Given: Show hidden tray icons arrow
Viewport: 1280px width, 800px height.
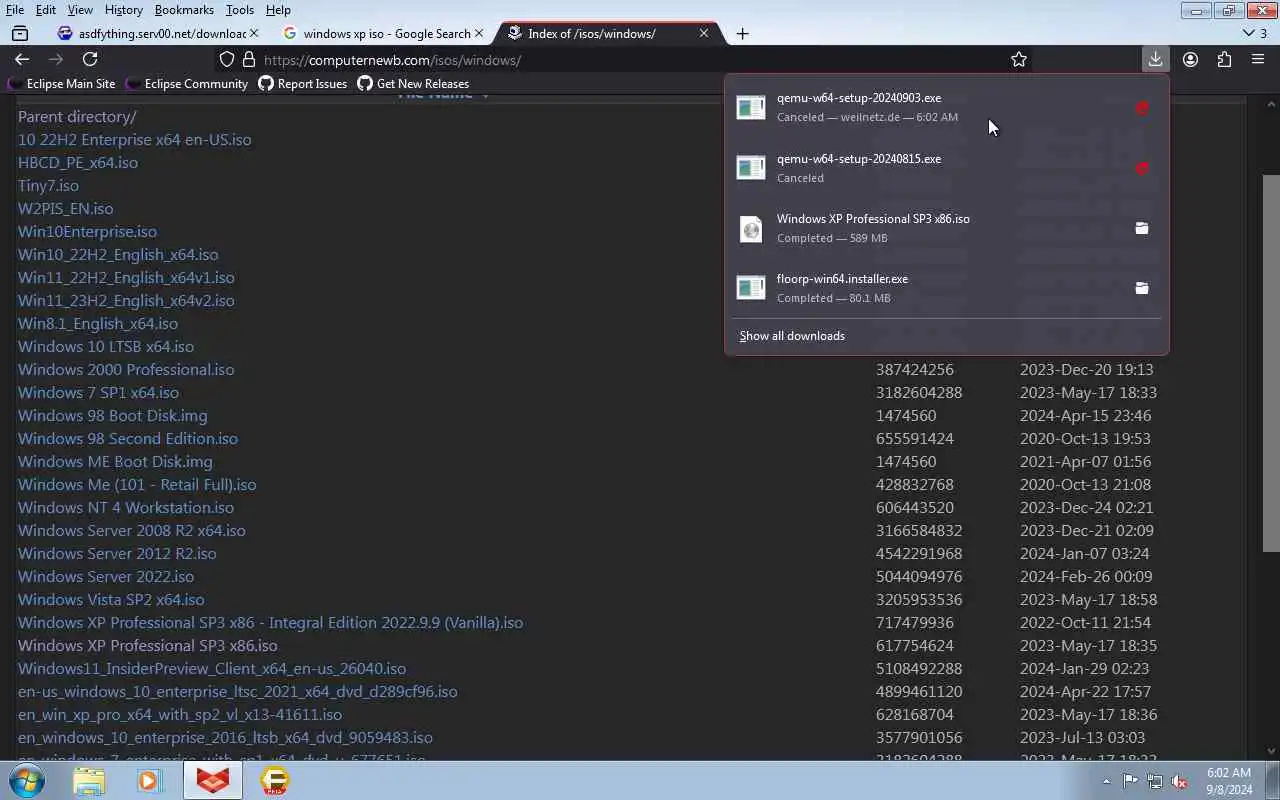Looking at the screenshot, I should [x=1106, y=781].
